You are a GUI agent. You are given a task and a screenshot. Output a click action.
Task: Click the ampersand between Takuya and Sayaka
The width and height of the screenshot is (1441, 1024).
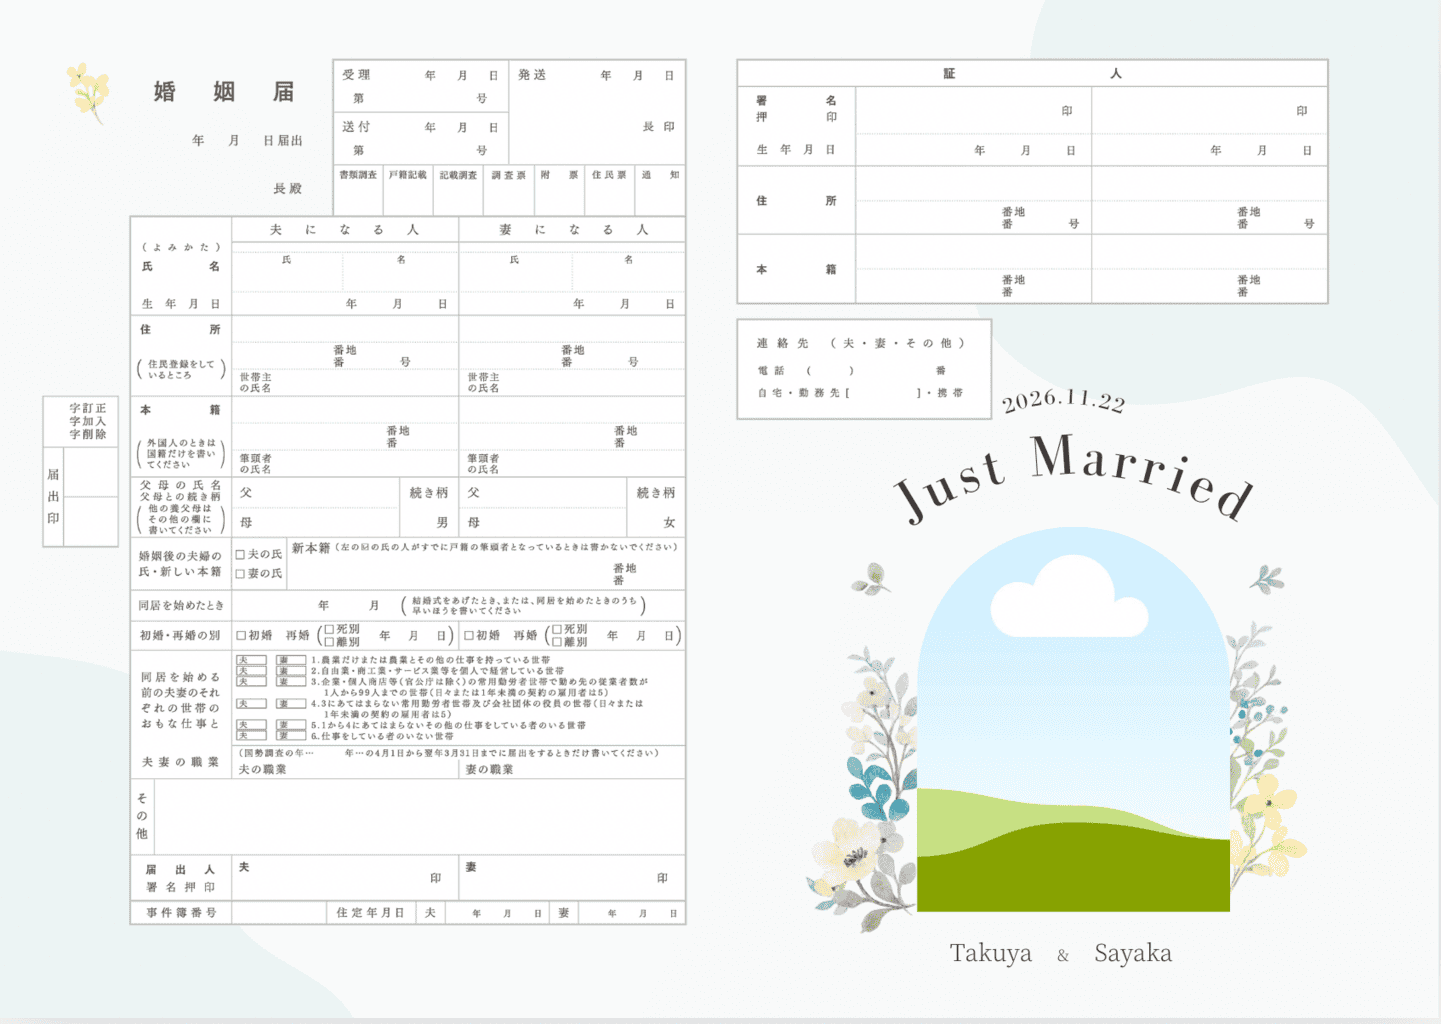pos(1063,956)
